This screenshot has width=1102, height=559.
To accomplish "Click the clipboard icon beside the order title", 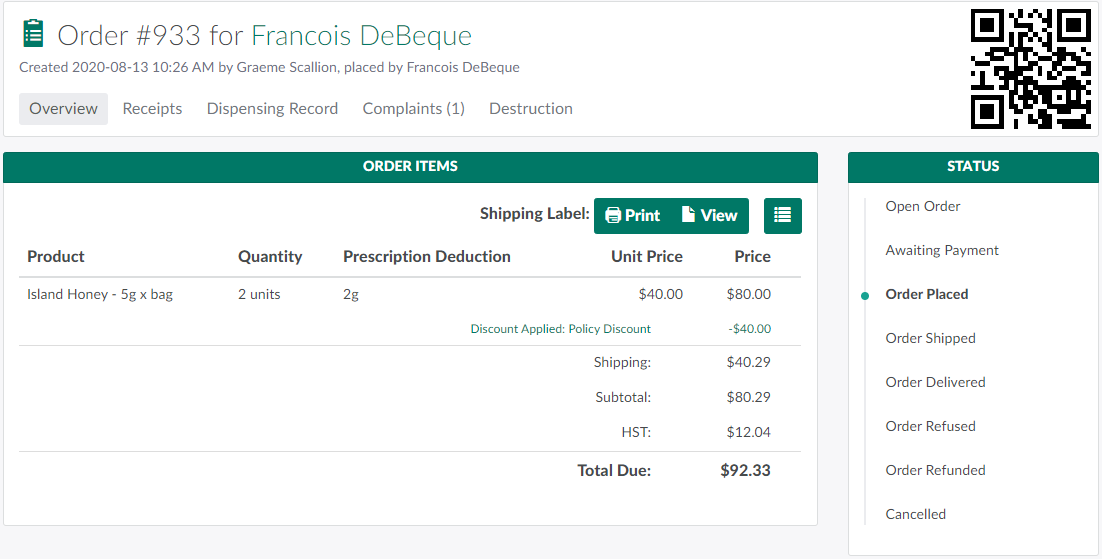I will click(x=34, y=34).
